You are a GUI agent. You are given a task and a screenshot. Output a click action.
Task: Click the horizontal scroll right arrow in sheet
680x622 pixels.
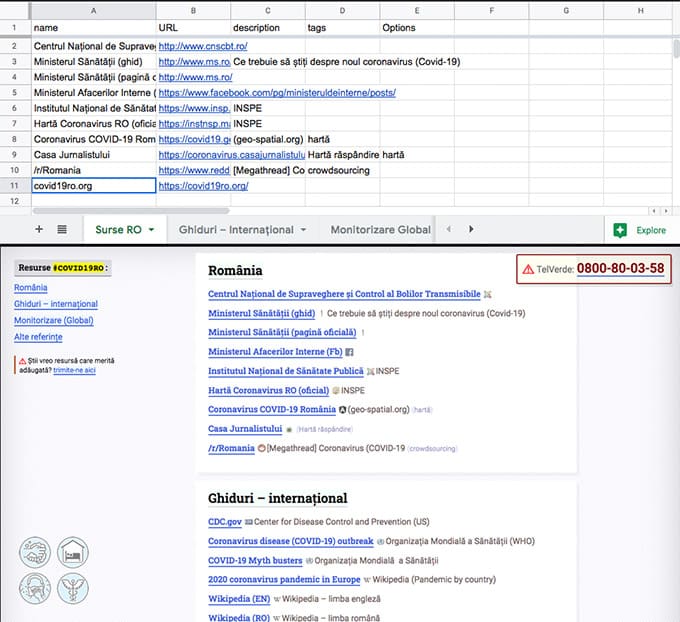tap(666, 211)
